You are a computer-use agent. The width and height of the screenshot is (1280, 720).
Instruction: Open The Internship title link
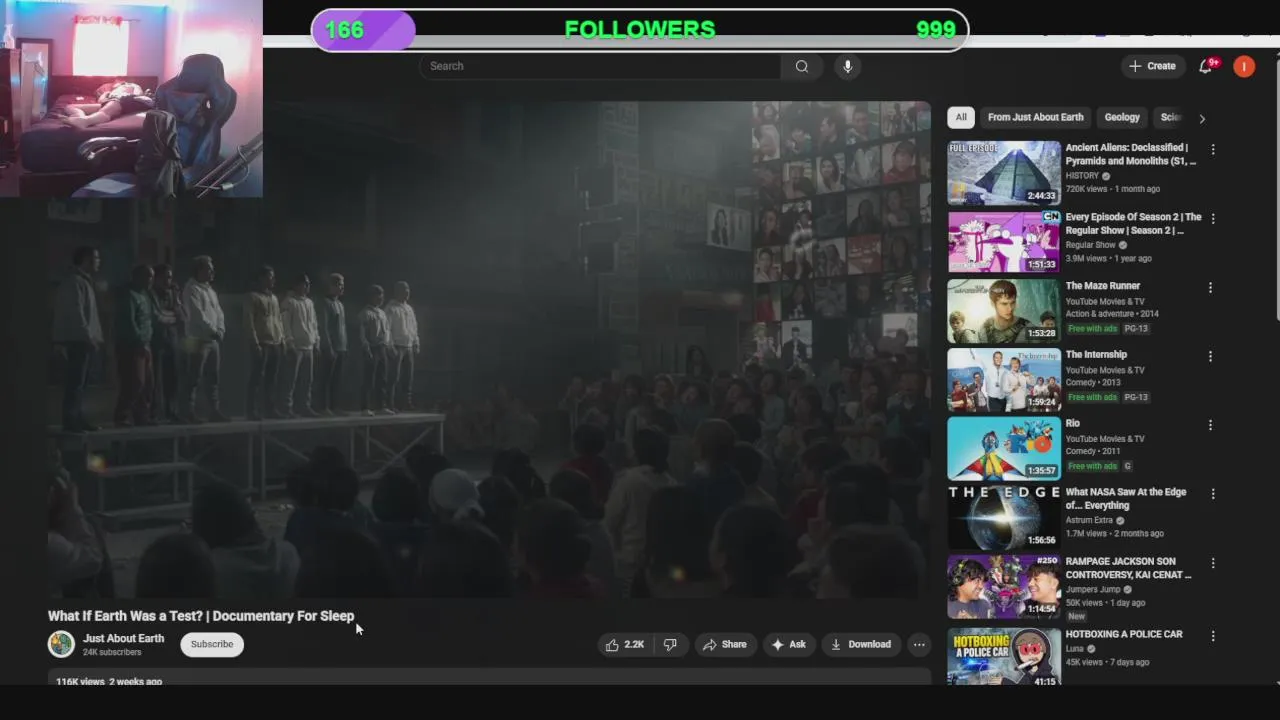(1096, 355)
